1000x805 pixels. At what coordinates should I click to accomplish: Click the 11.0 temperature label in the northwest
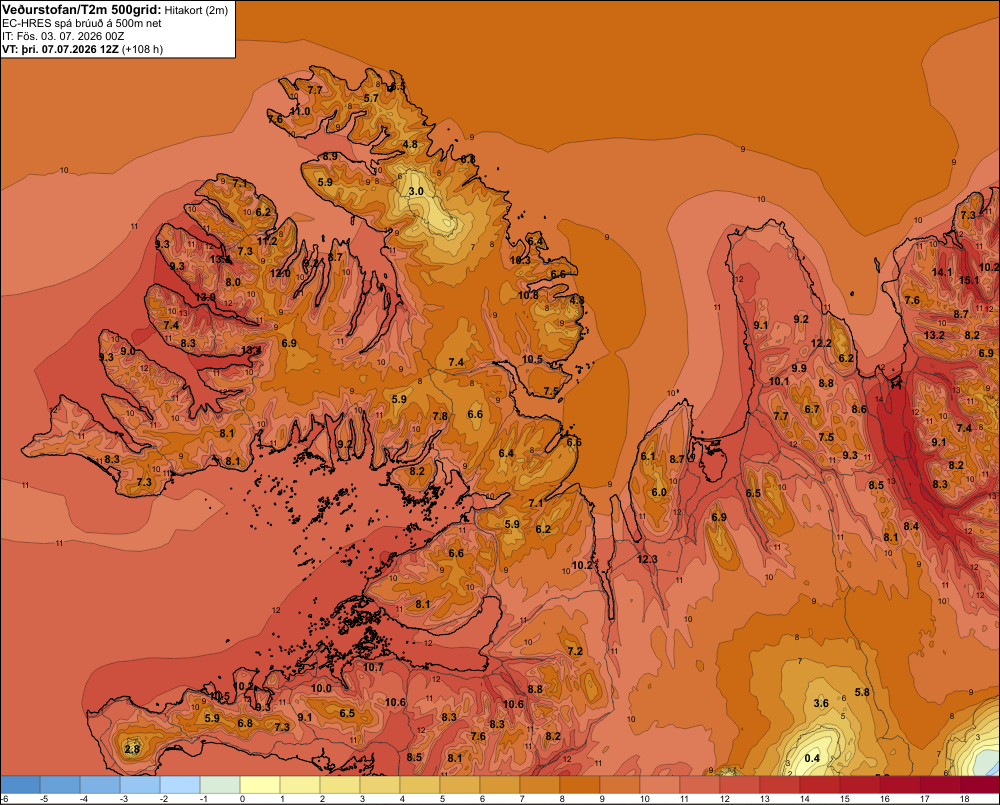click(299, 111)
